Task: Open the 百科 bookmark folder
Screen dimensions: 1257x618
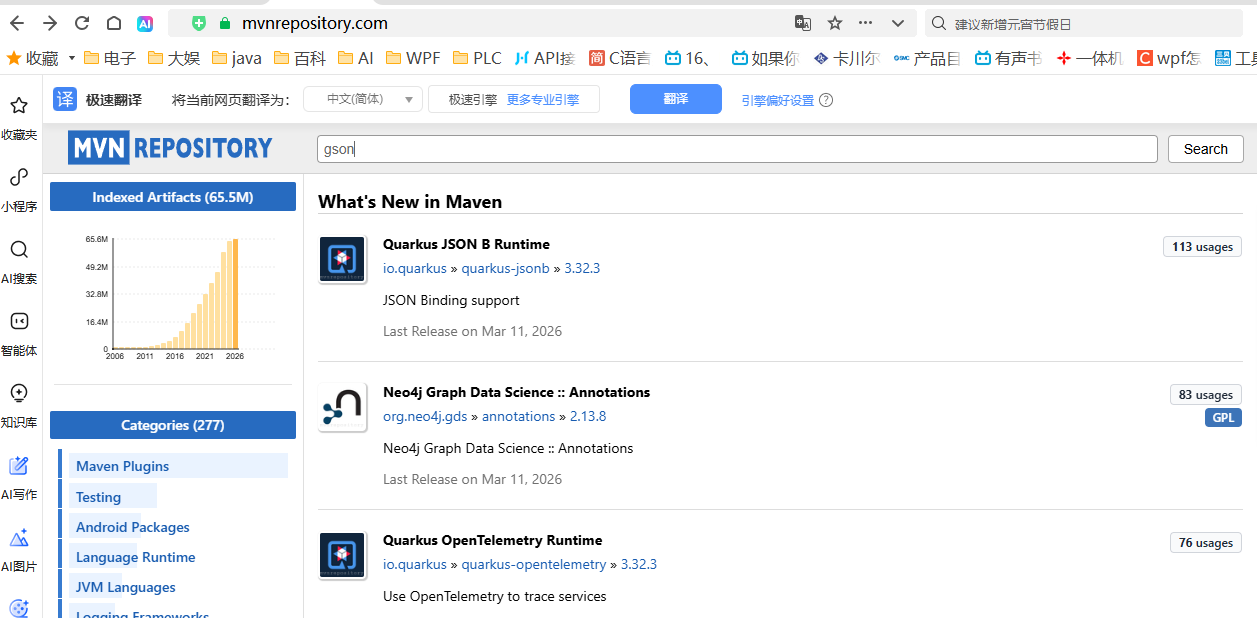Action: [300, 58]
